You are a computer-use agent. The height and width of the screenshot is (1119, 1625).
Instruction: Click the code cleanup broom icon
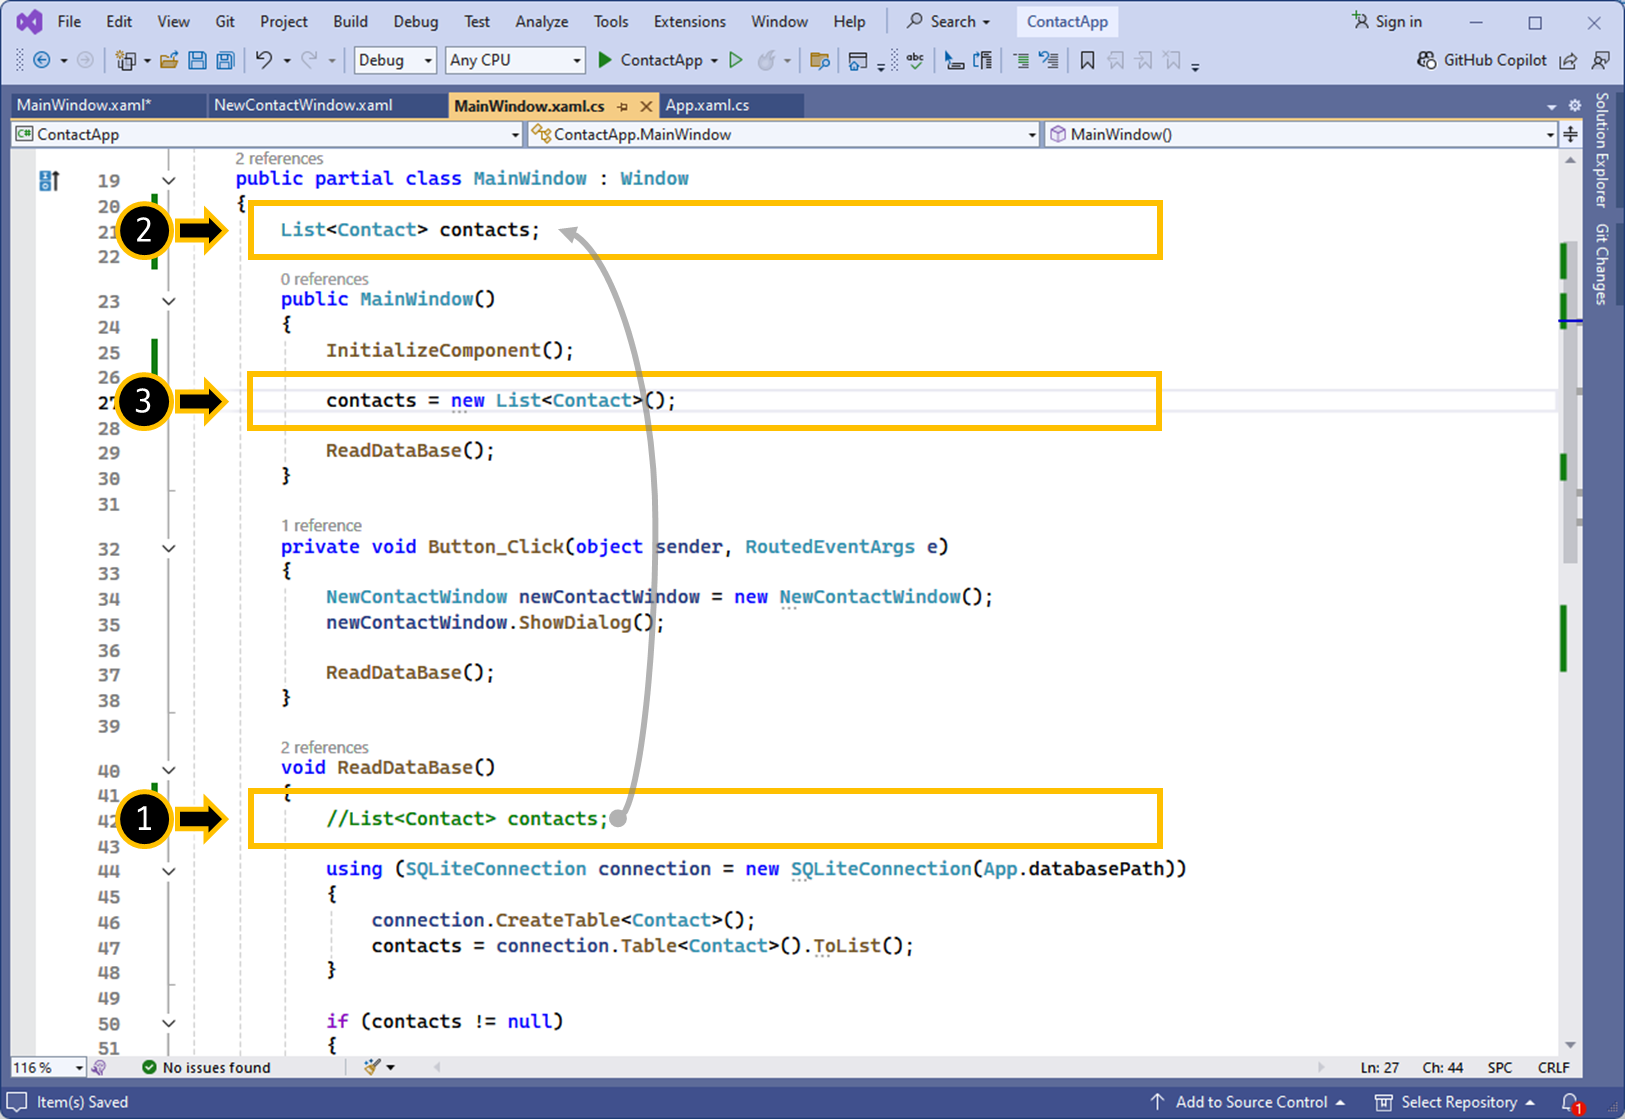(373, 1067)
